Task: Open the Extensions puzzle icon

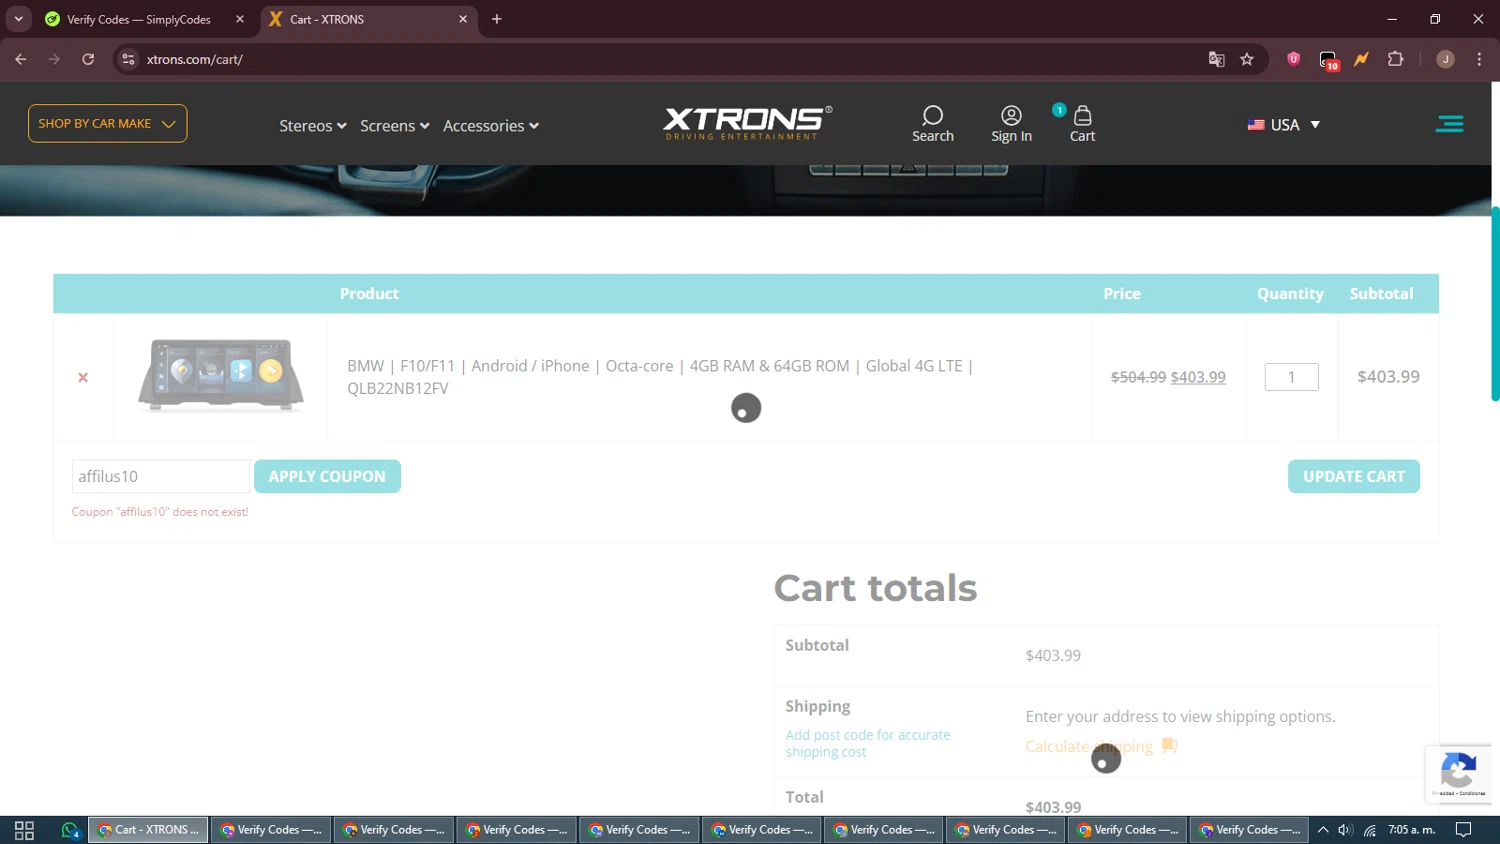Action: (1395, 59)
